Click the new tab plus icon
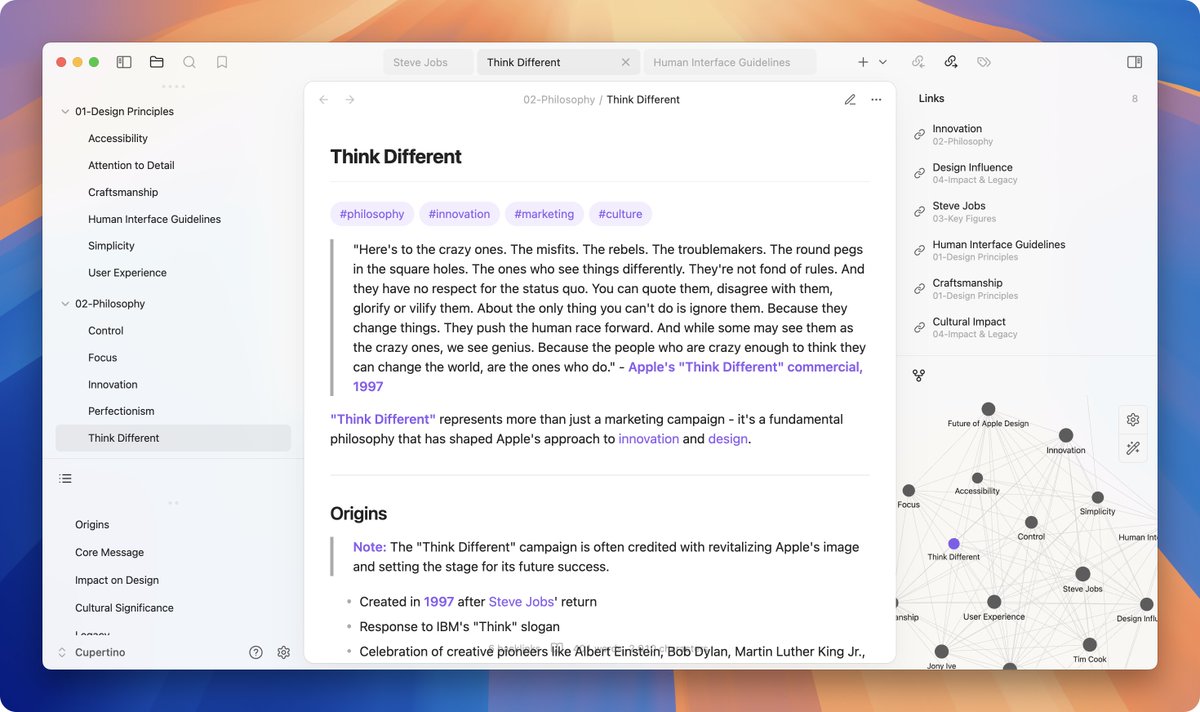 coord(863,62)
